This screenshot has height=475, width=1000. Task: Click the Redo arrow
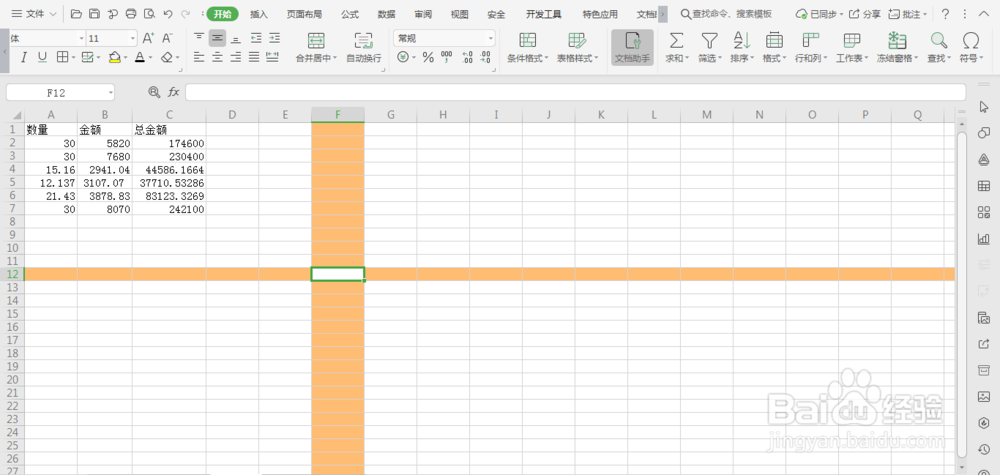[x=186, y=13]
